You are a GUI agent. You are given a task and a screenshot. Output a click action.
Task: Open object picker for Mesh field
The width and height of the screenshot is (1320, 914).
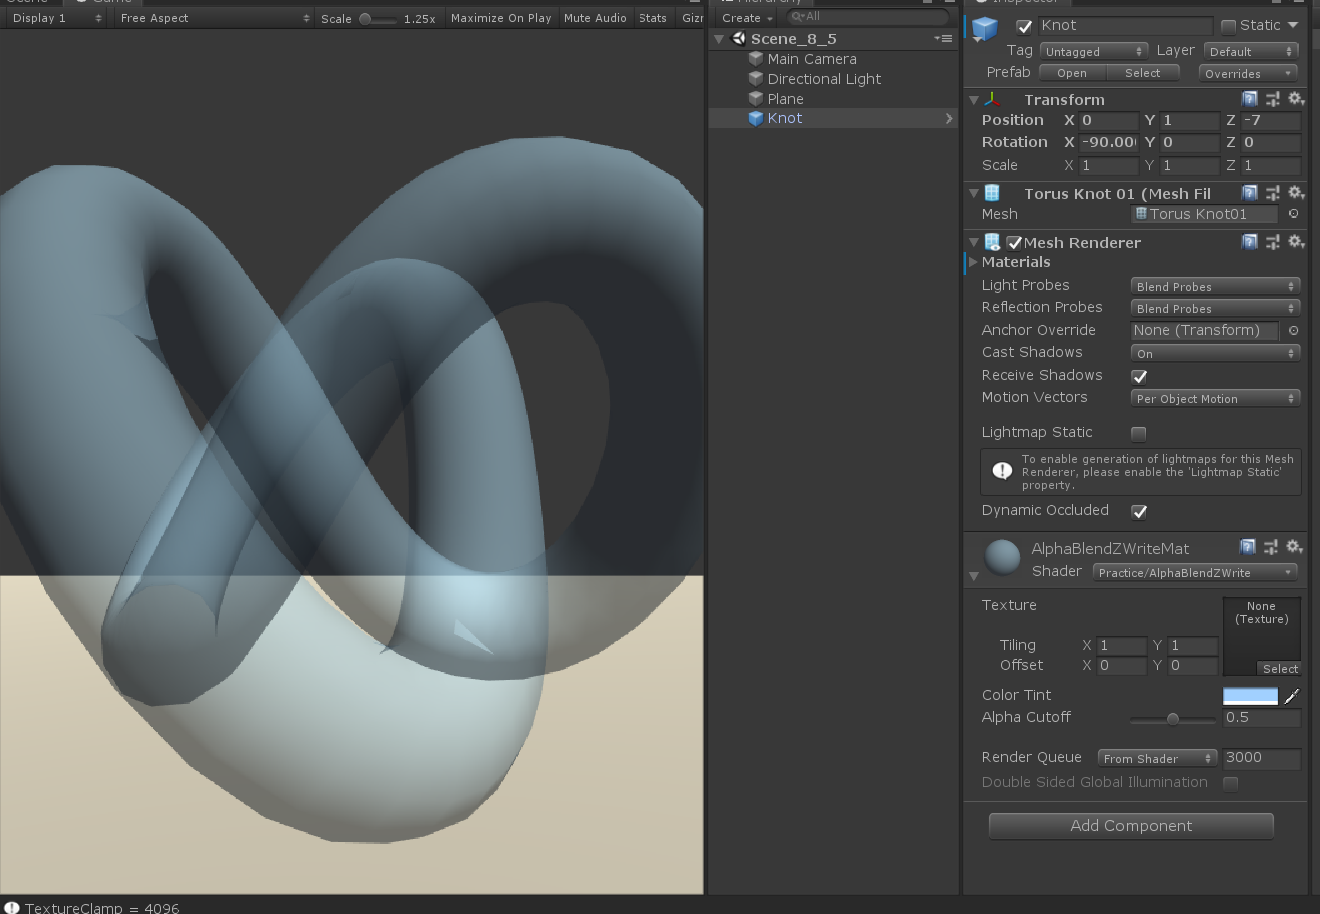pyautogui.click(x=1293, y=214)
